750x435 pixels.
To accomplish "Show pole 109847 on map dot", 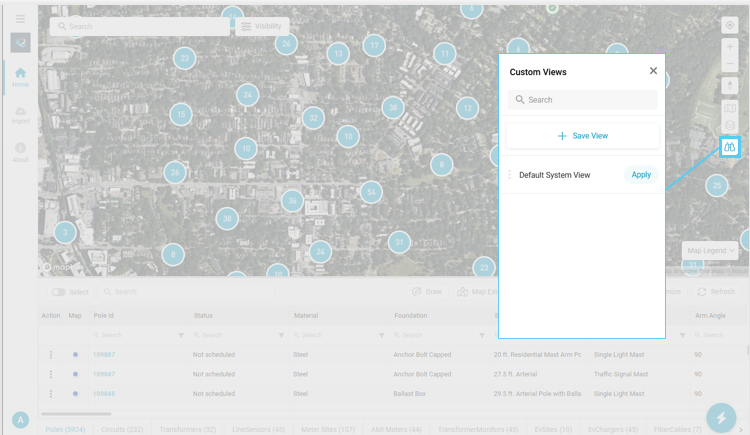I will click(75, 374).
